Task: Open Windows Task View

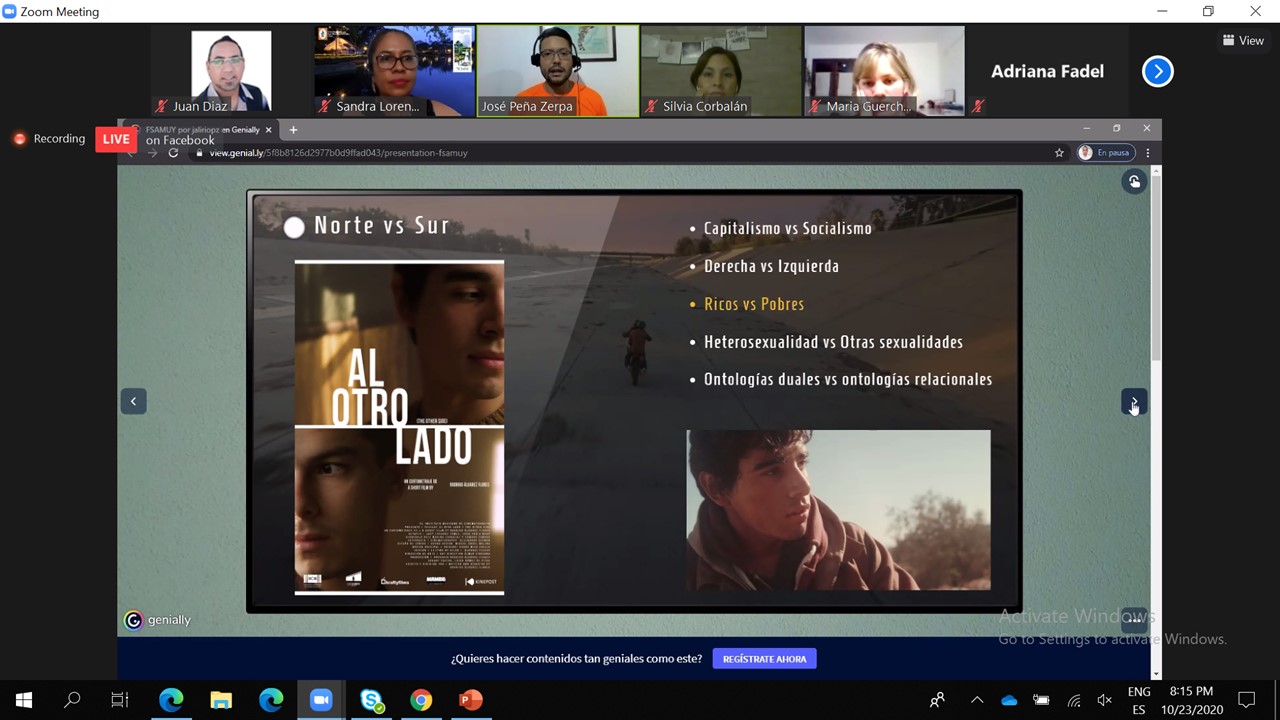Action: coord(120,700)
